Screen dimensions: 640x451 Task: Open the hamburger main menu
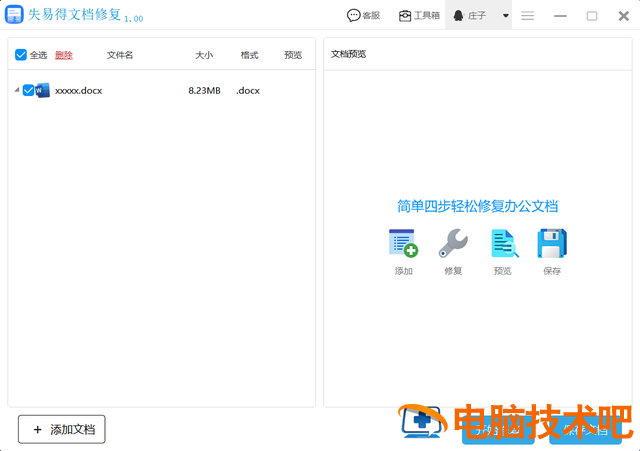point(527,16)
